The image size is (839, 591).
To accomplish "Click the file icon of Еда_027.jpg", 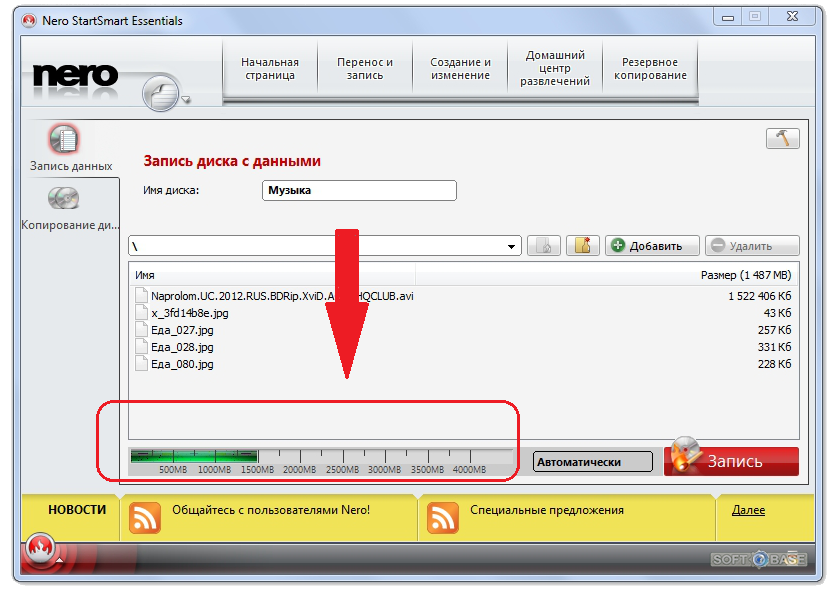I will [141, 330].
